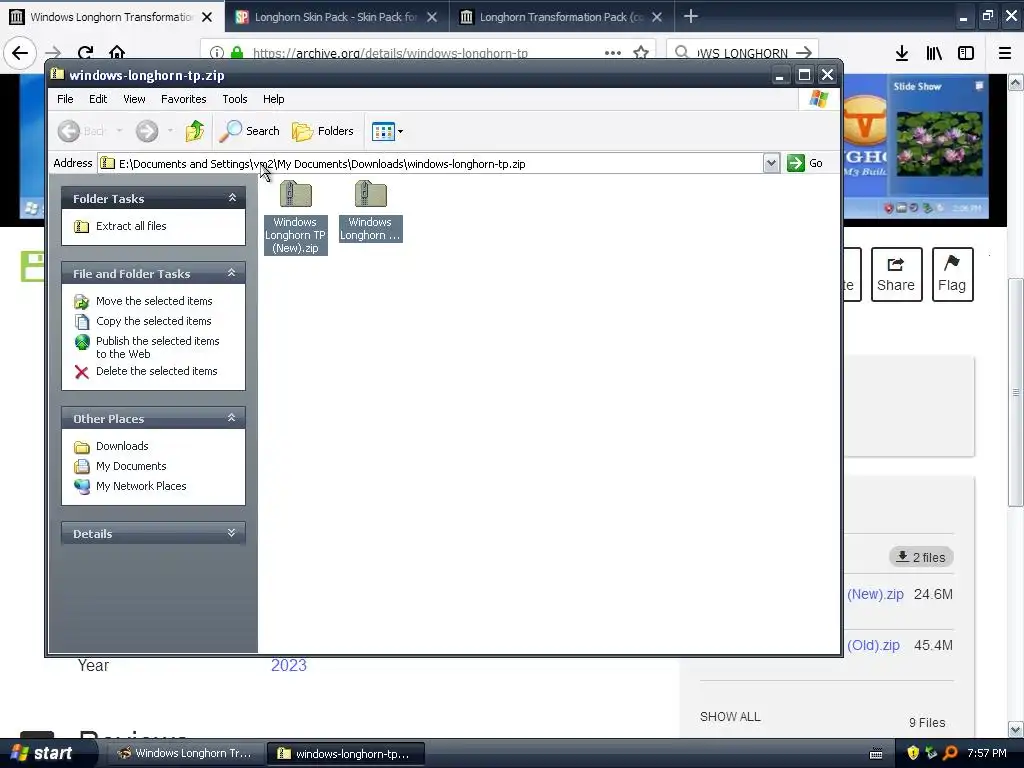Open a new Firefox tab
The height and width of the screenshot is (768, 1024).
click(x=690, y=16)
